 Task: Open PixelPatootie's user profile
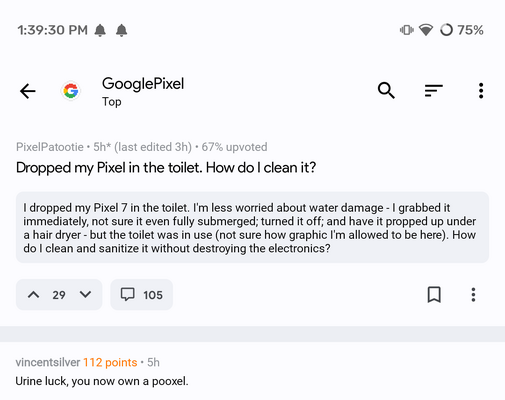[x=50, y=147]
